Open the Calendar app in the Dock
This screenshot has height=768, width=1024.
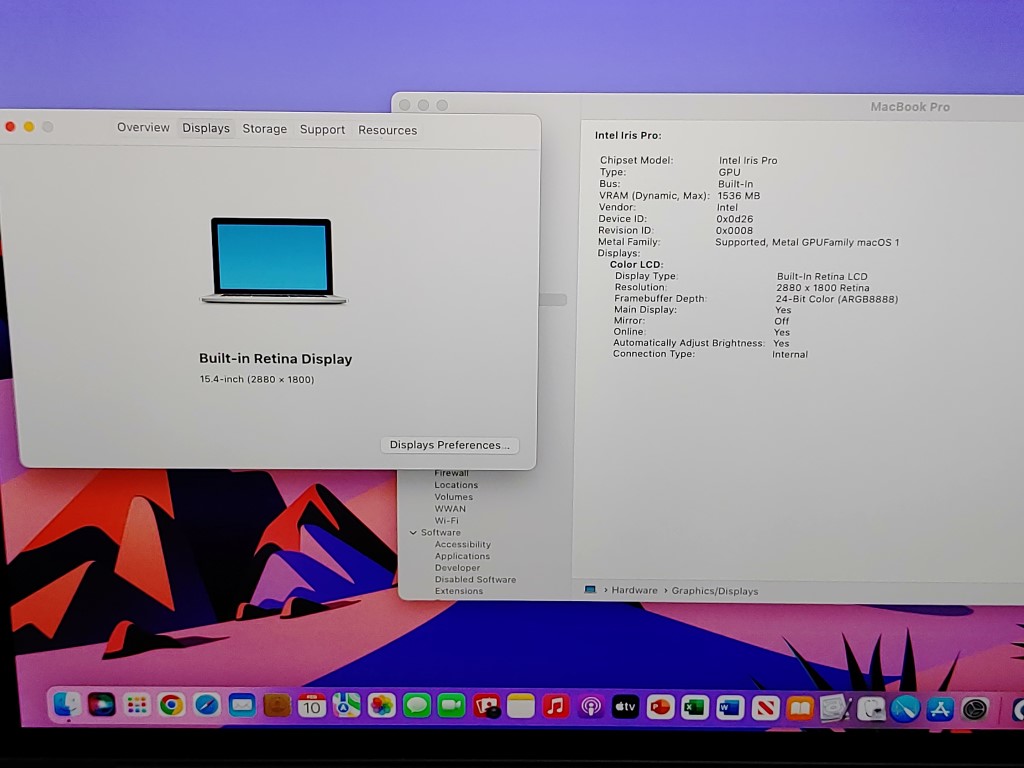312,705
